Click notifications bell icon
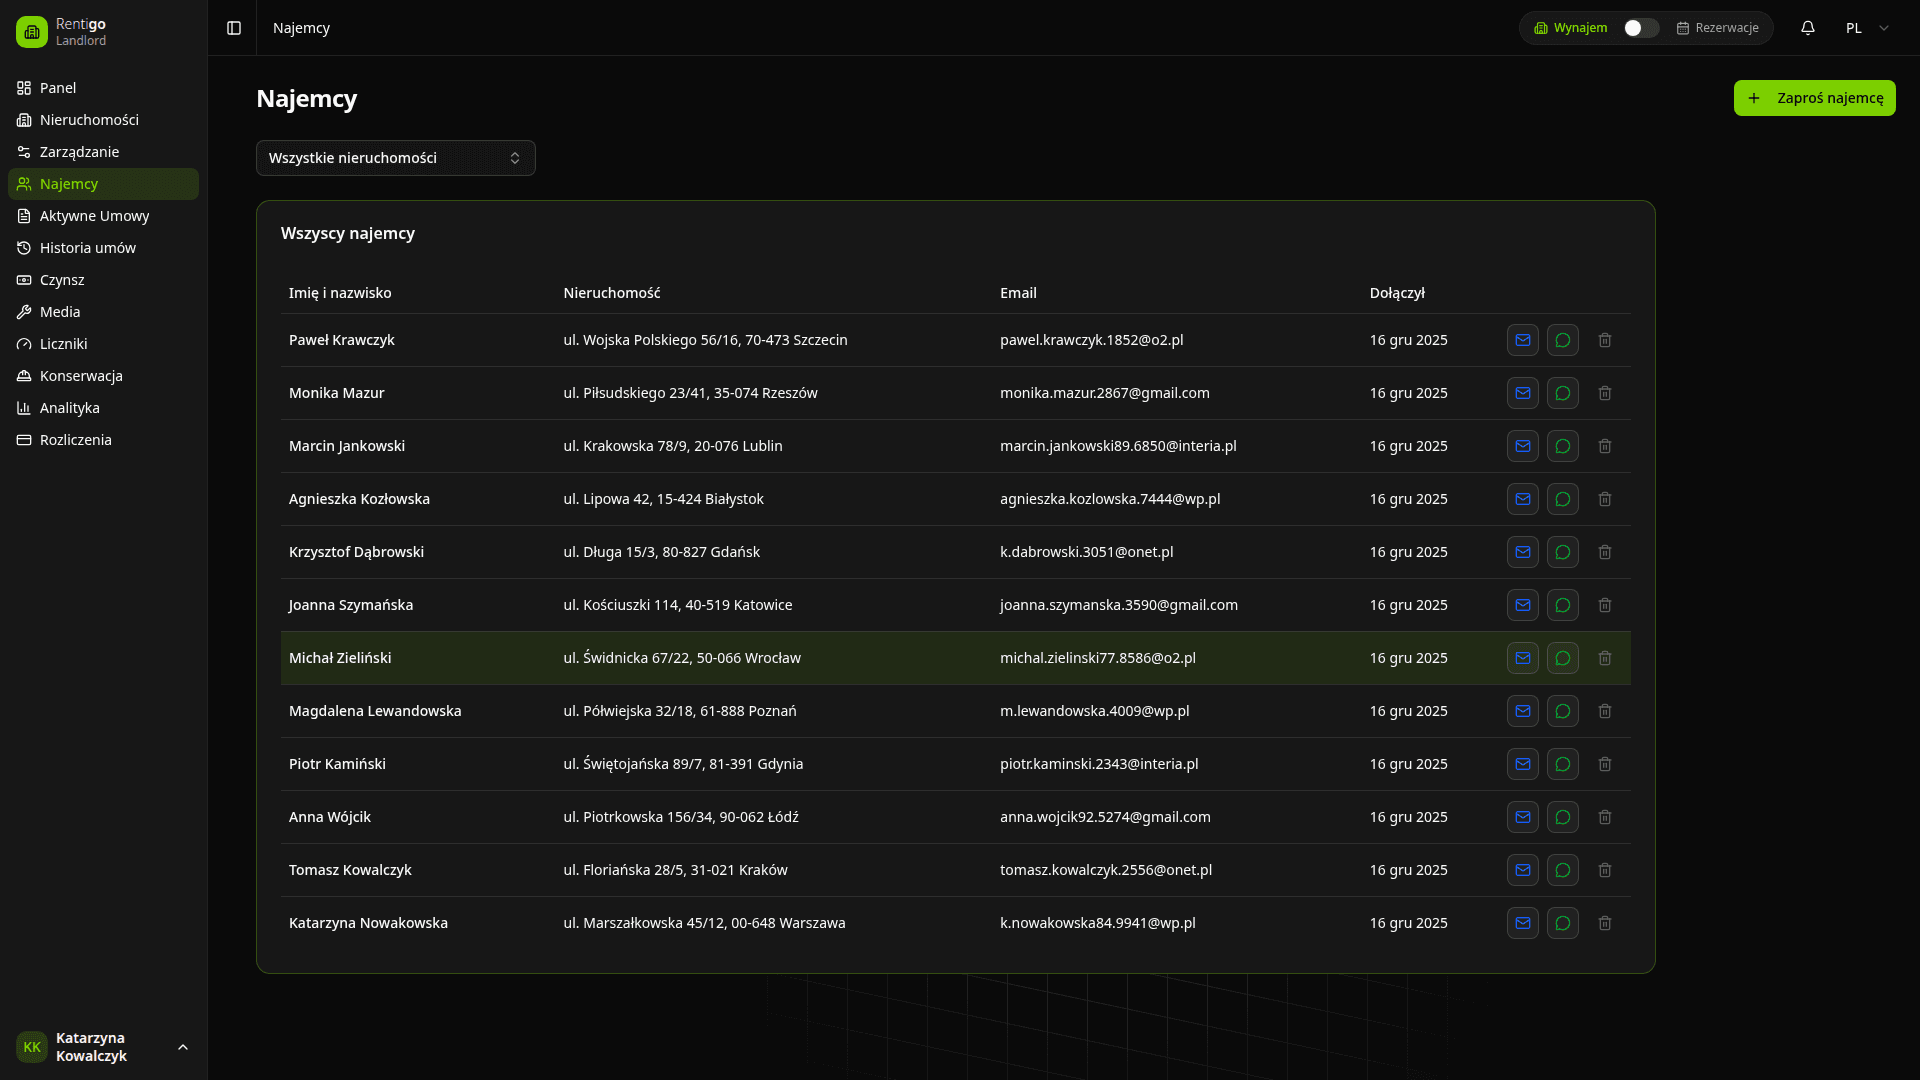This screenshot has width=1920, height=1080. [1807, 28]
